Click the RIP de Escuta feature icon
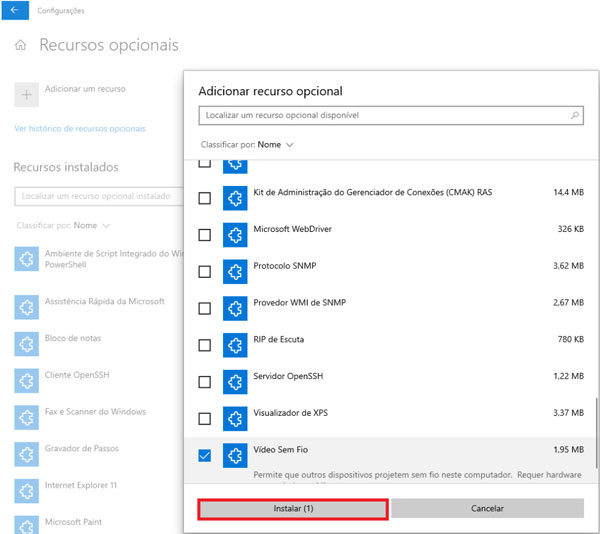The width and height of the screenshot is (600, 534). [235, 345]
